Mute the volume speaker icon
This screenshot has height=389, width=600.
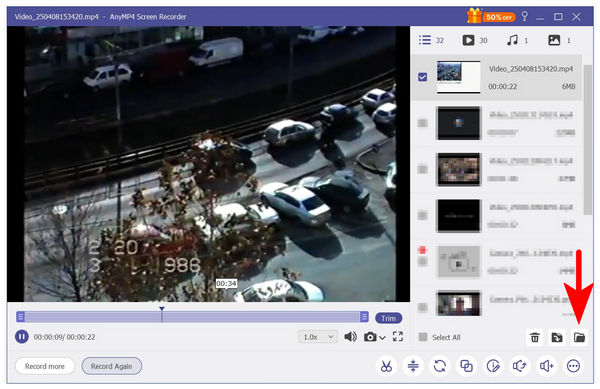click(x=350, y=337)
